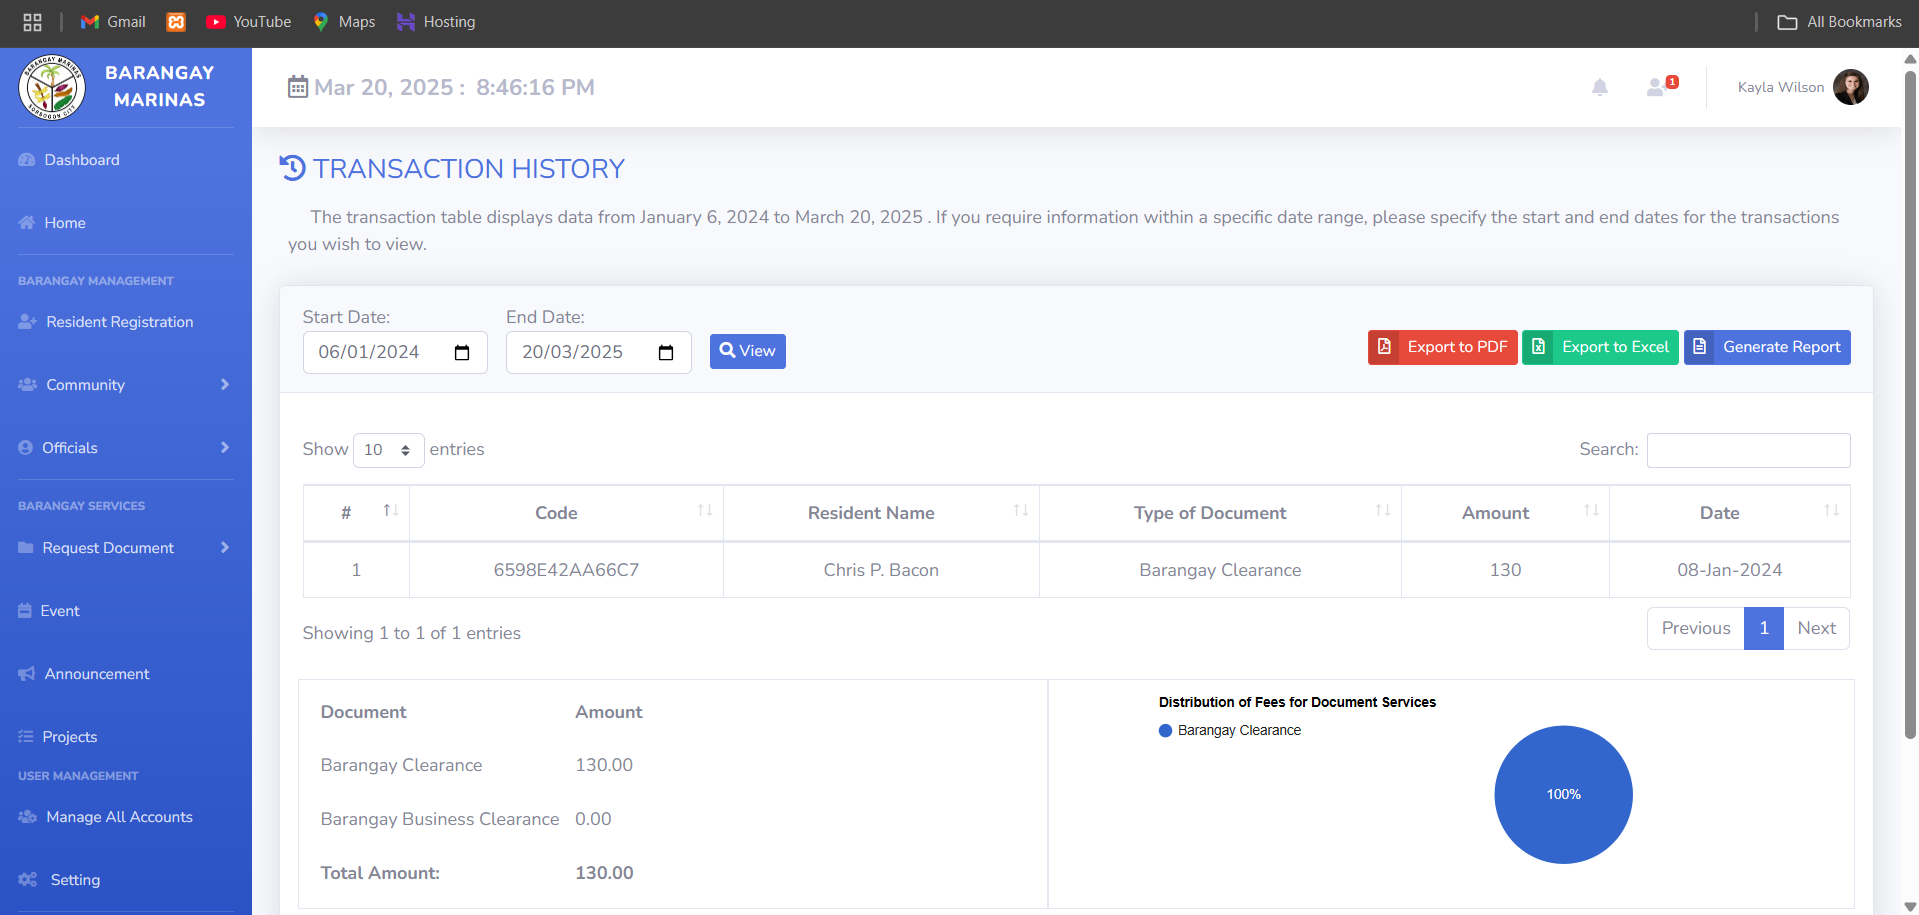Screen dimensions: 1919x915
Task: Open browser apps grid icon
Action: pos(32,22)
